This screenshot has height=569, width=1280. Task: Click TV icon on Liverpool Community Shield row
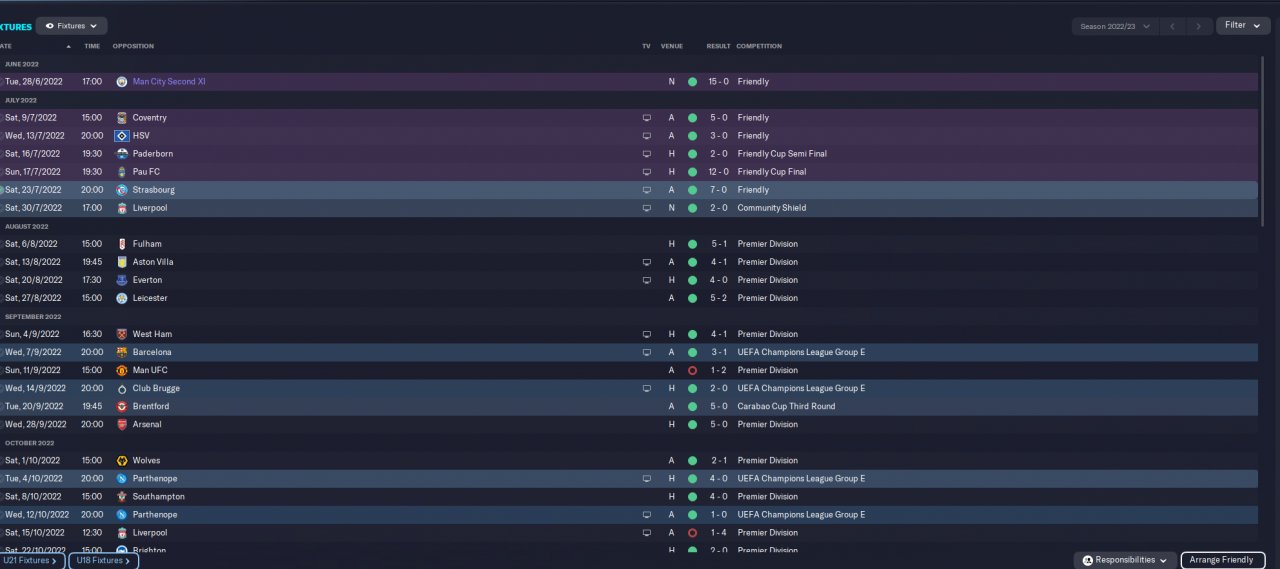pos(646,208)
